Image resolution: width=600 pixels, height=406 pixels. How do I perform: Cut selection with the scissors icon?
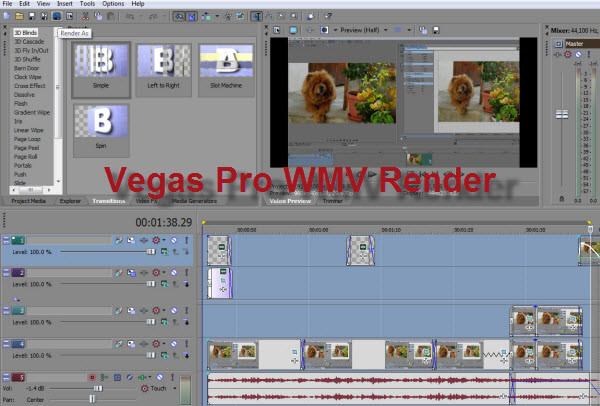(85, 16)
